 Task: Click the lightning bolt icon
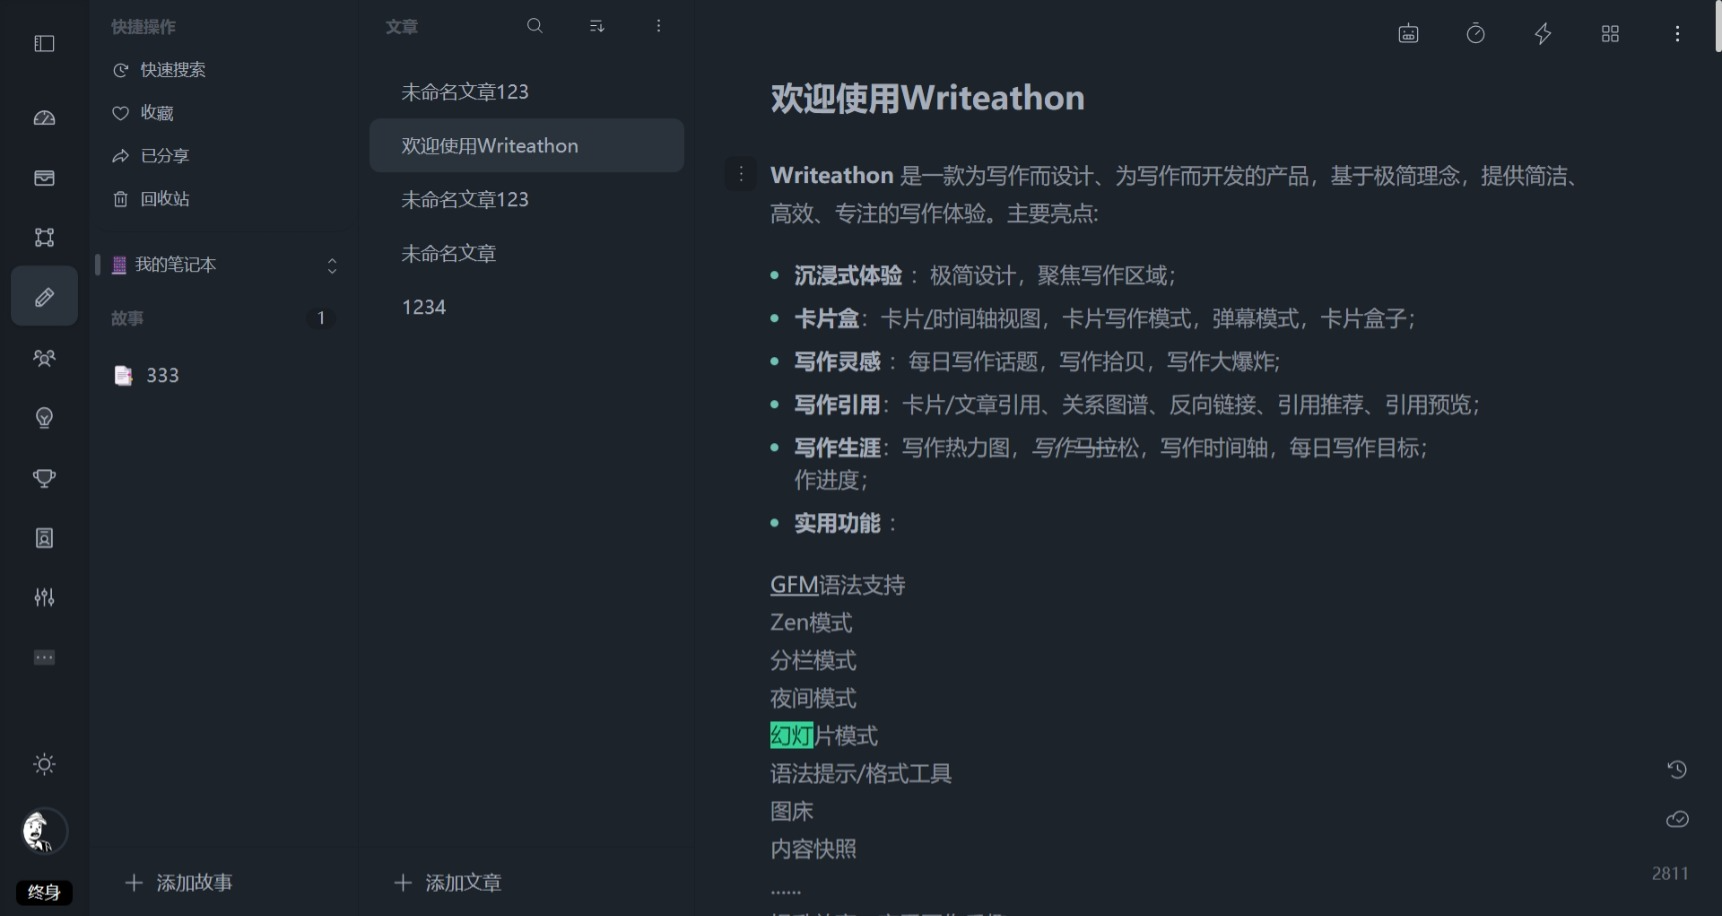[1543, 34]
